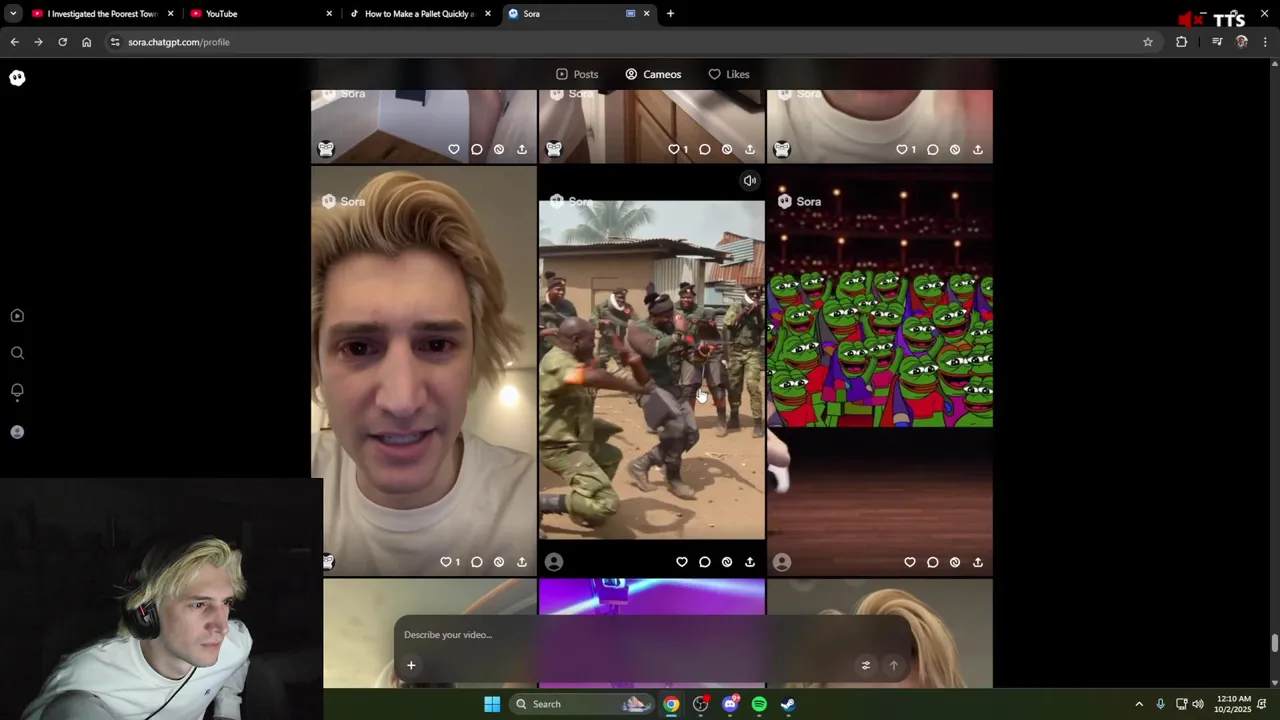The width and height of the screenshot is (1280, 720).
Task: Add media with the plus button
Action: click(411, 665)
